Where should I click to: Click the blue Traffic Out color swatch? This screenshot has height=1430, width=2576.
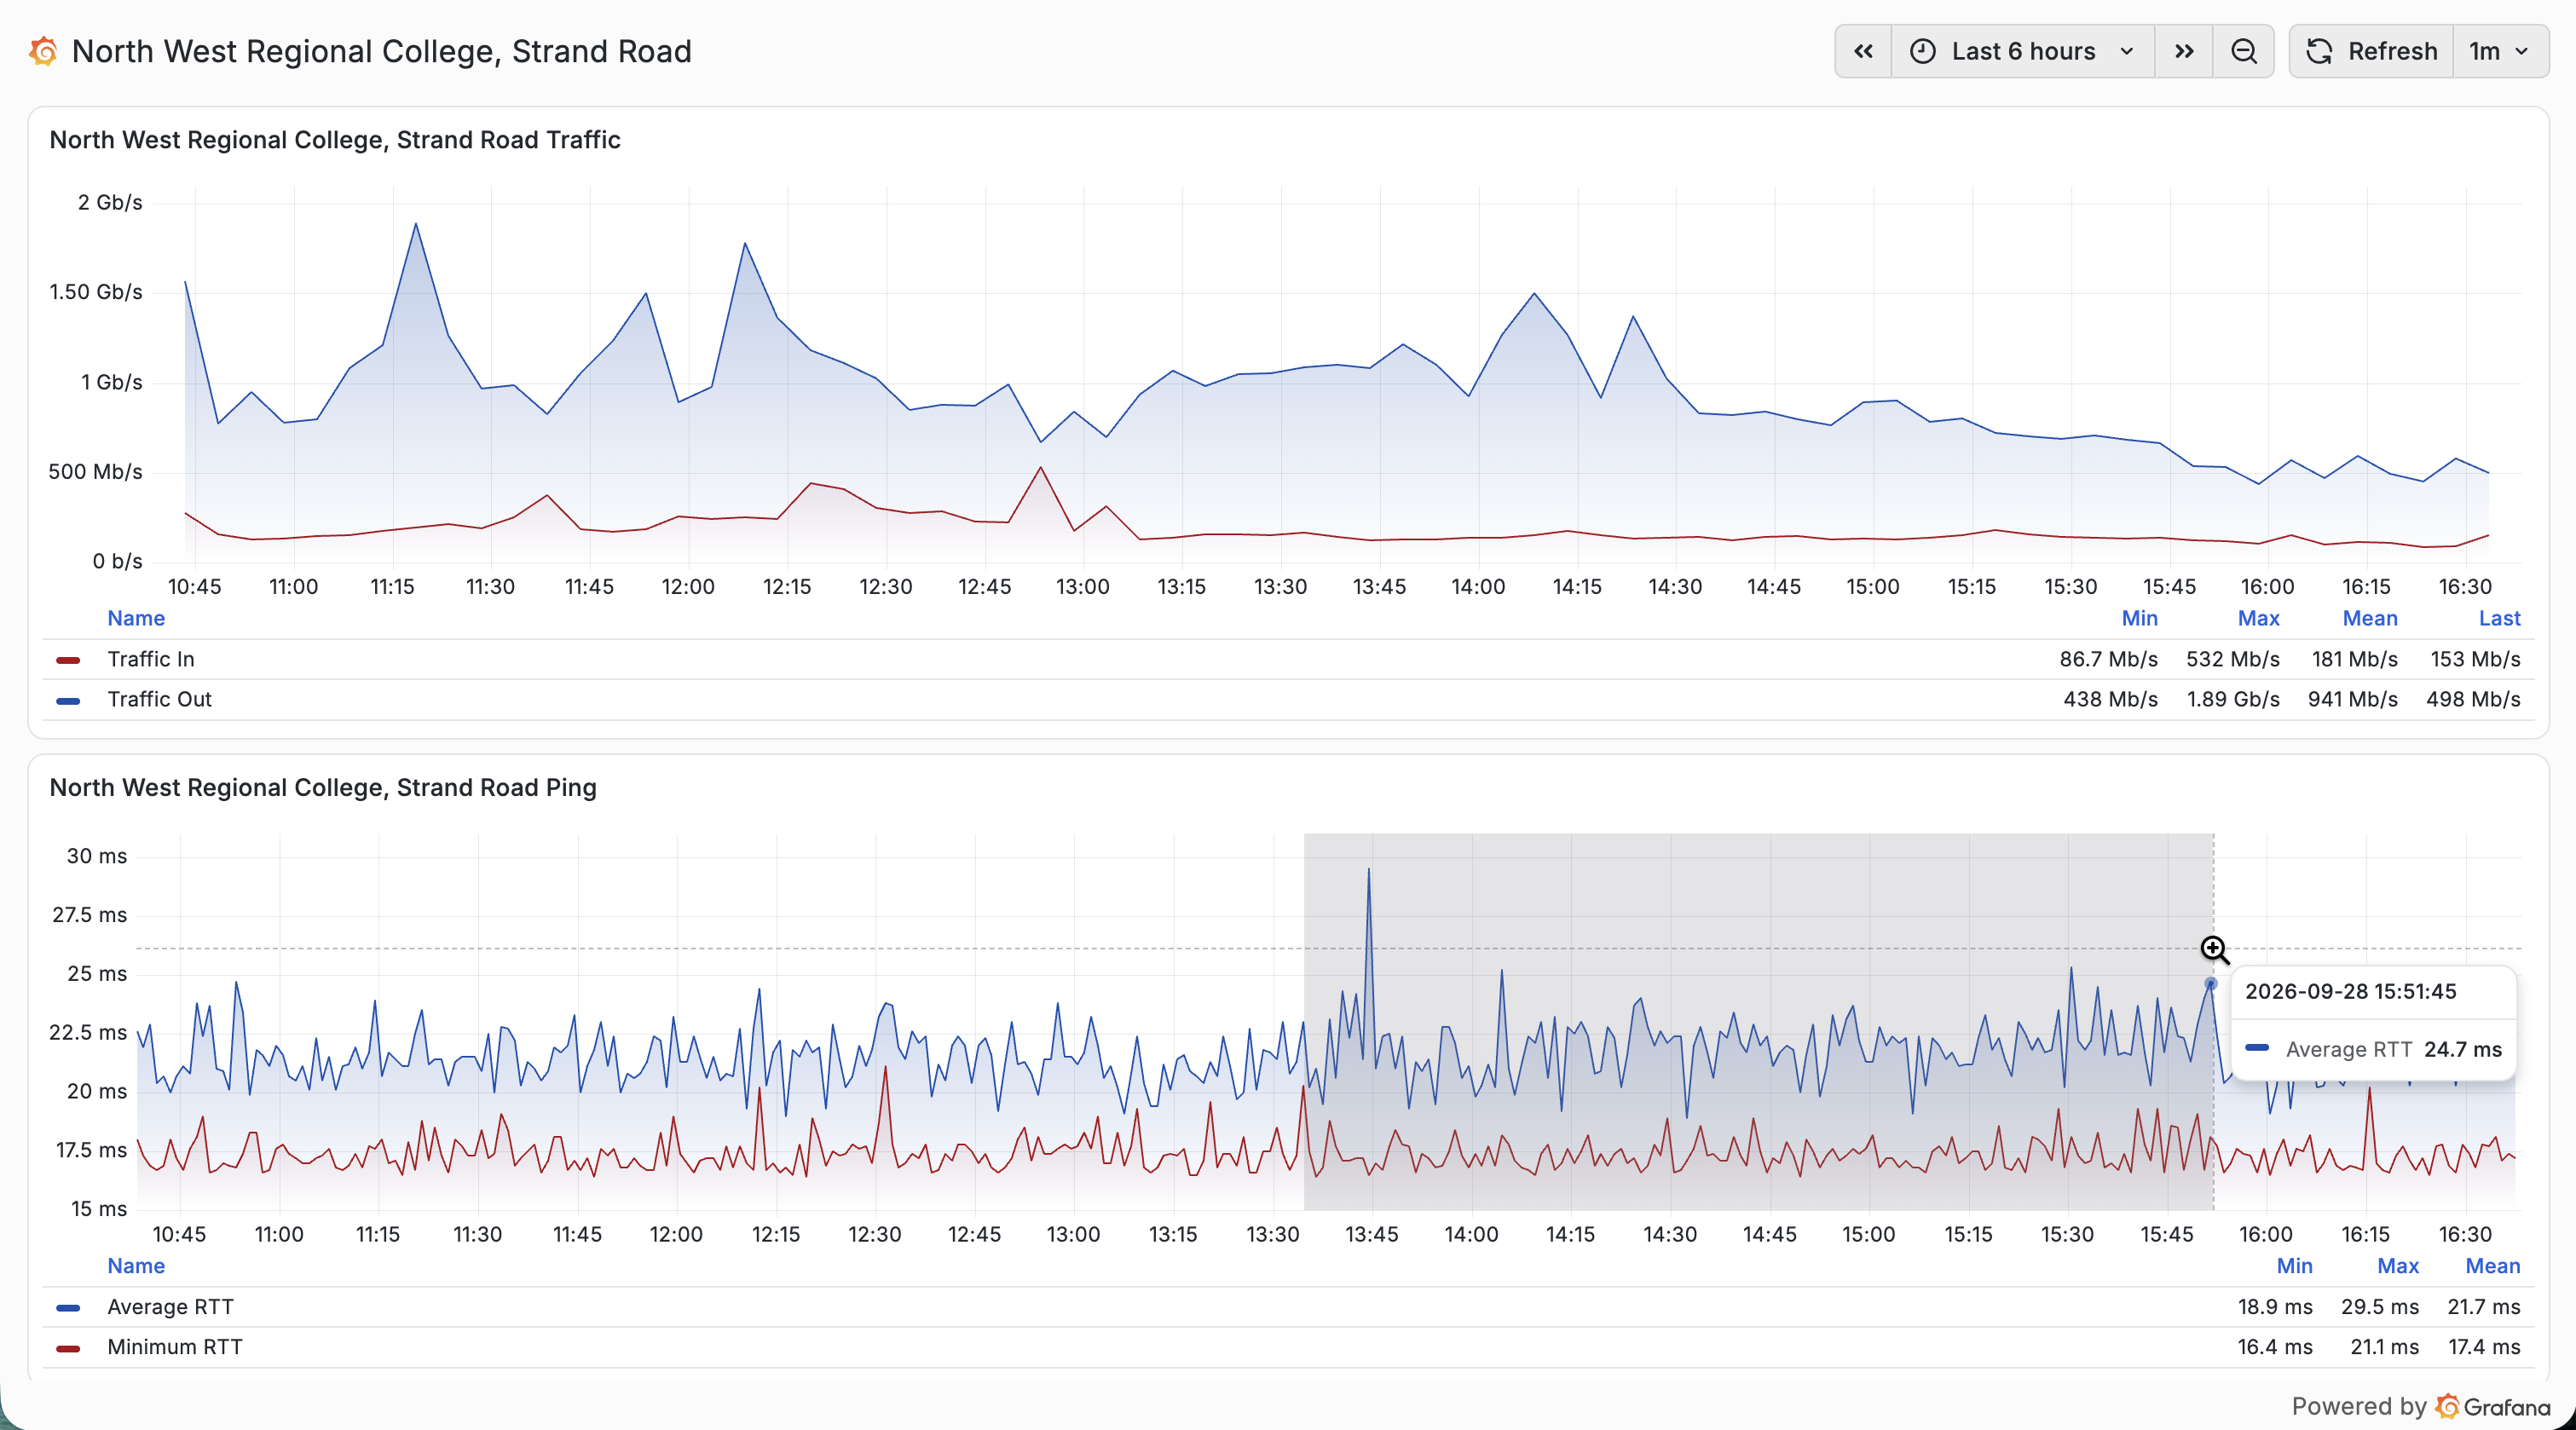(x=68, y=700)
